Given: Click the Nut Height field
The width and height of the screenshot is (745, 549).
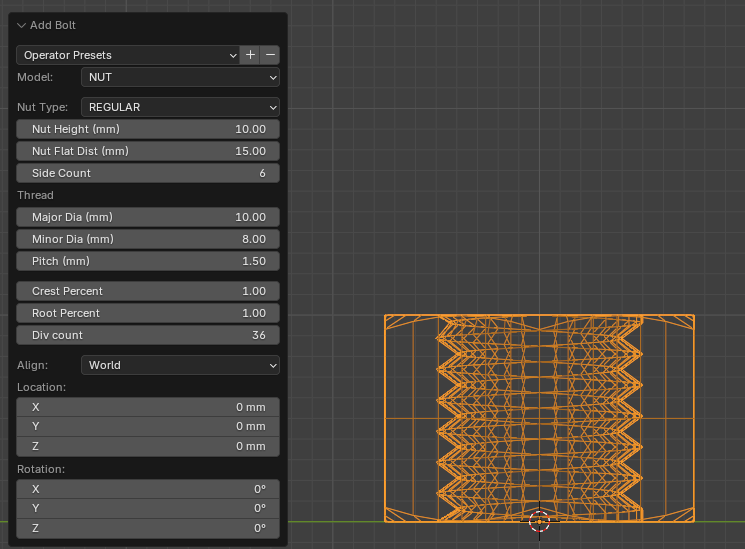Looking at the screenshot, I should [x=148, y=129].
